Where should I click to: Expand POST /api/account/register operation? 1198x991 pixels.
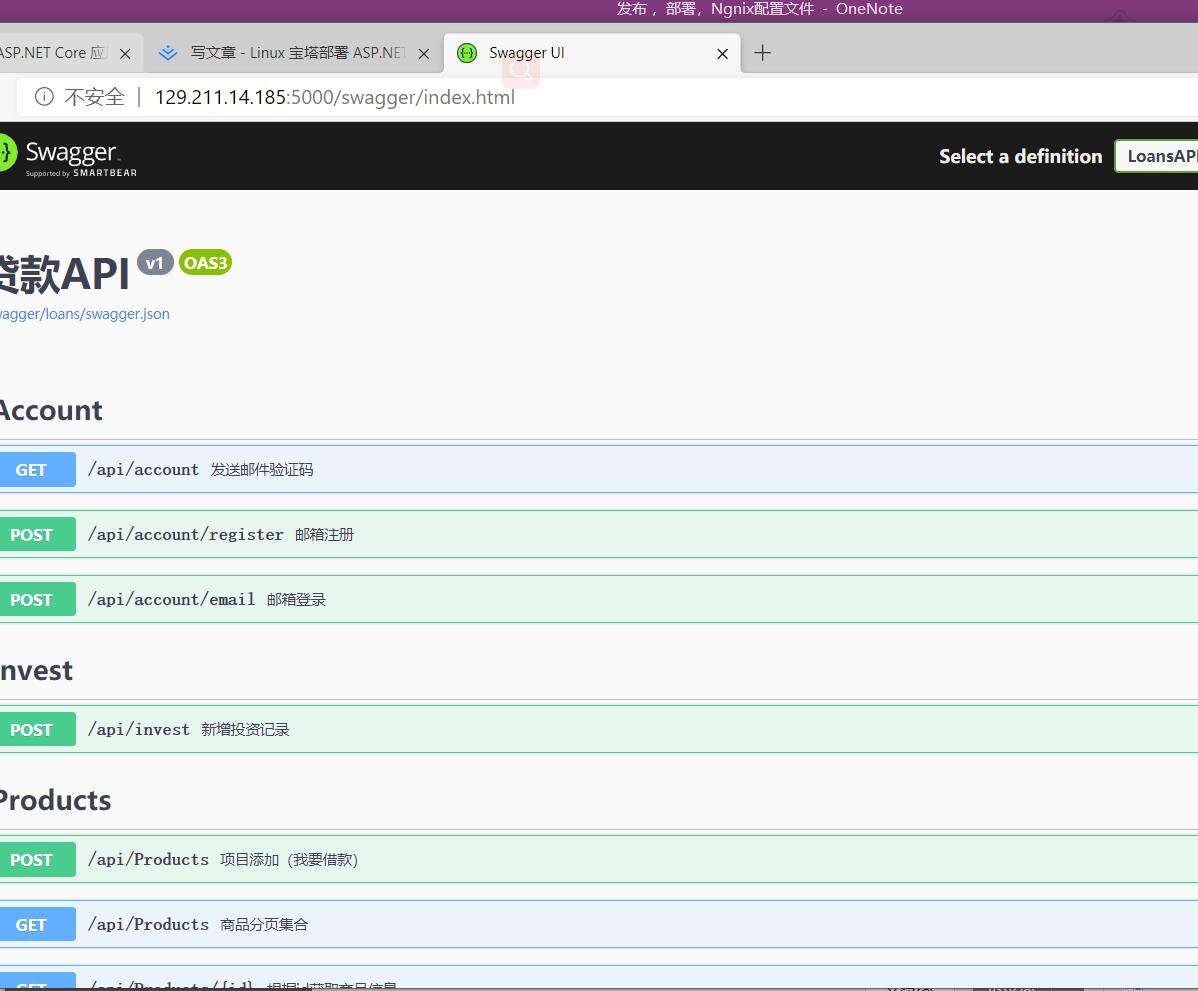[x=599, y=534]
